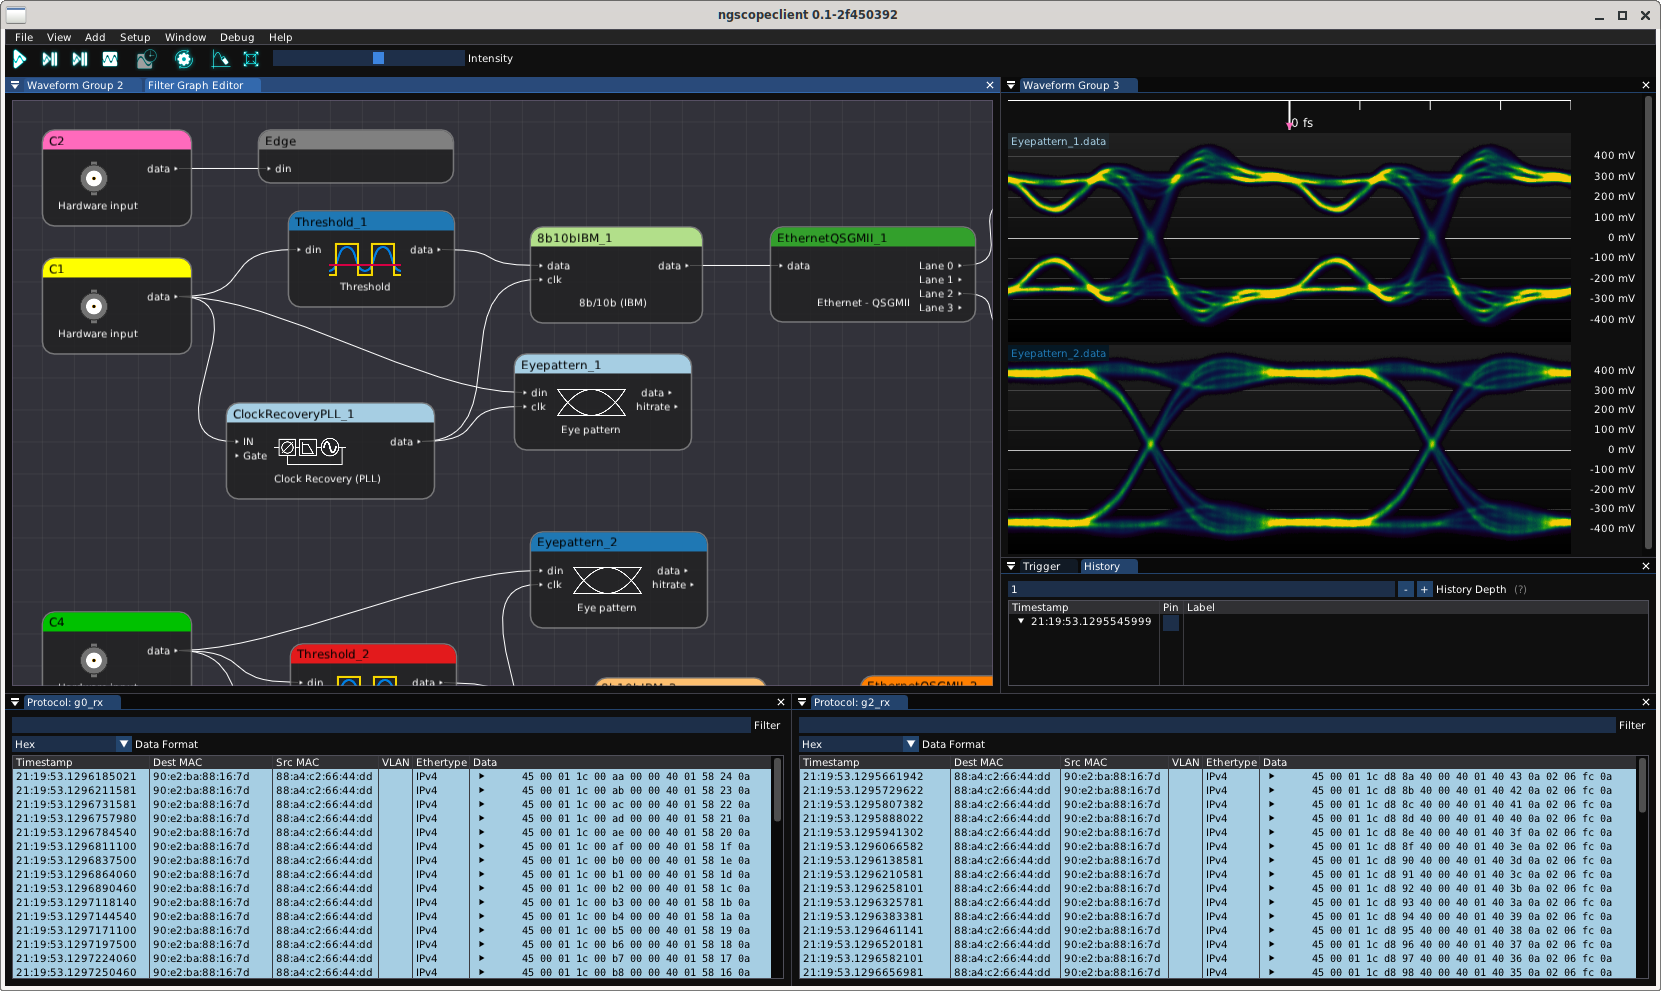Click the clear persistence eraser icon

pyautogui.click(x=220, y=59)
